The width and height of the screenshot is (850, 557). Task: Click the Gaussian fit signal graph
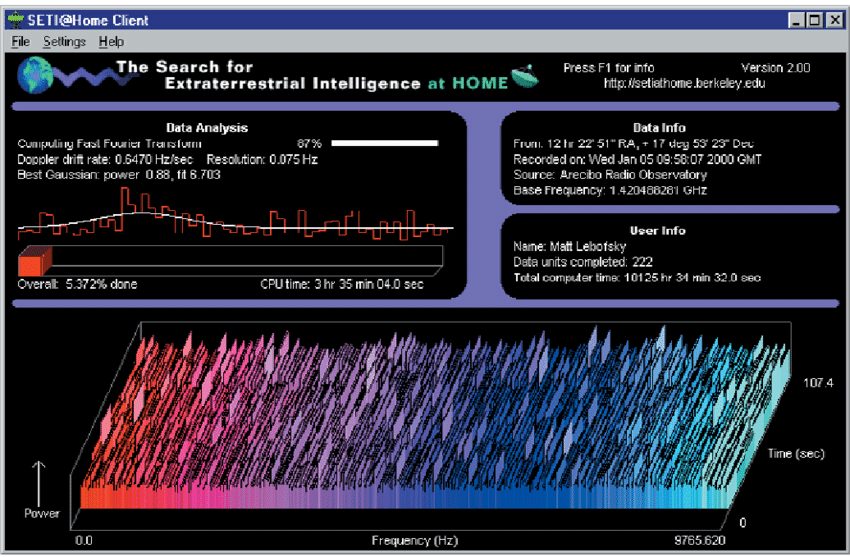coord(235,213)
